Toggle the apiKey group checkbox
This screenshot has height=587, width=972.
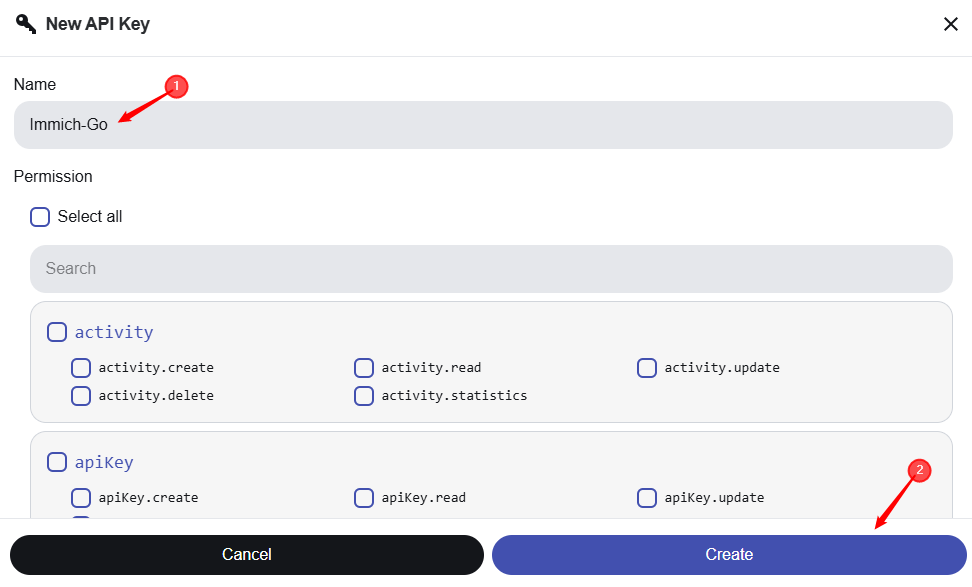(x=57, y=463)
